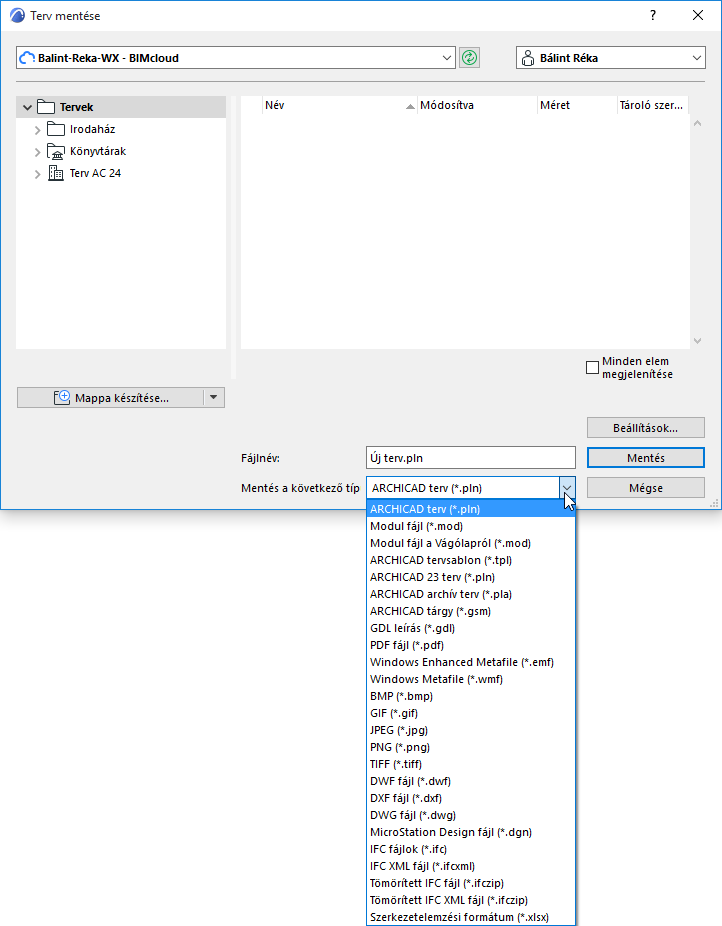Screen dimensions: 722x926
Task: Click the Könyvtárak library folder icon
Action: [x=55, y=151]
